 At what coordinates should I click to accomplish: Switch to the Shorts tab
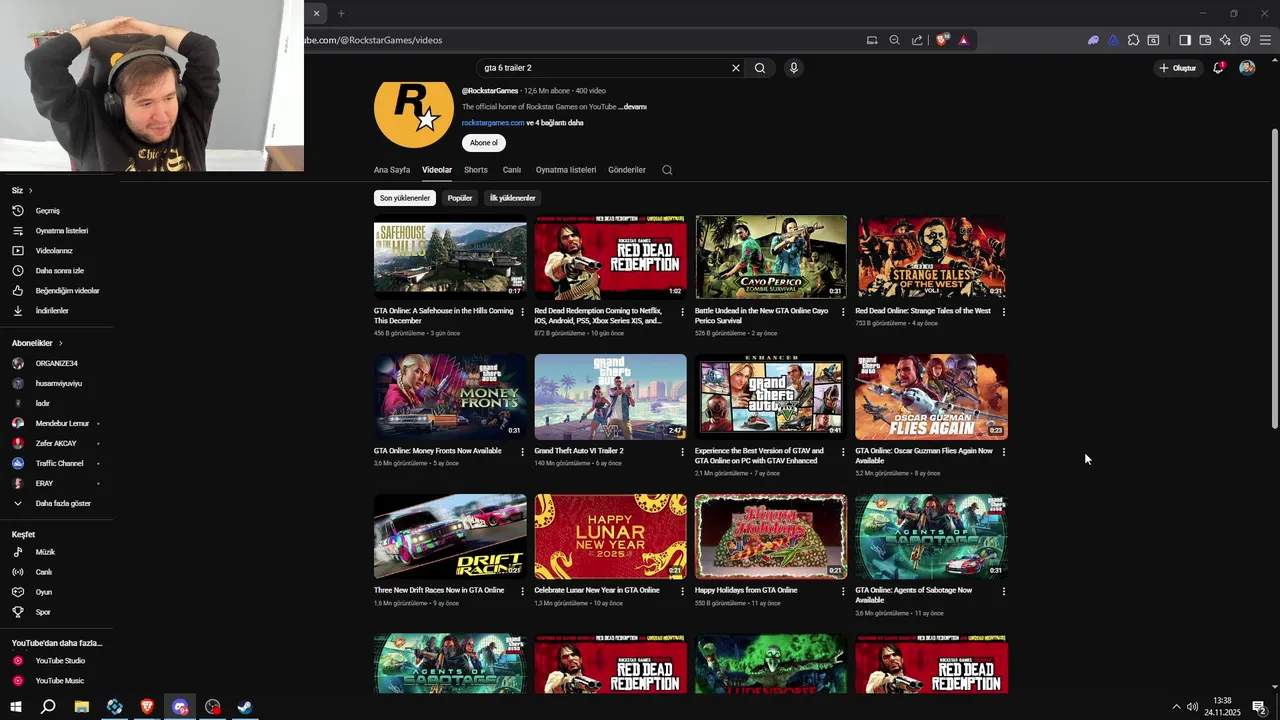476,170
